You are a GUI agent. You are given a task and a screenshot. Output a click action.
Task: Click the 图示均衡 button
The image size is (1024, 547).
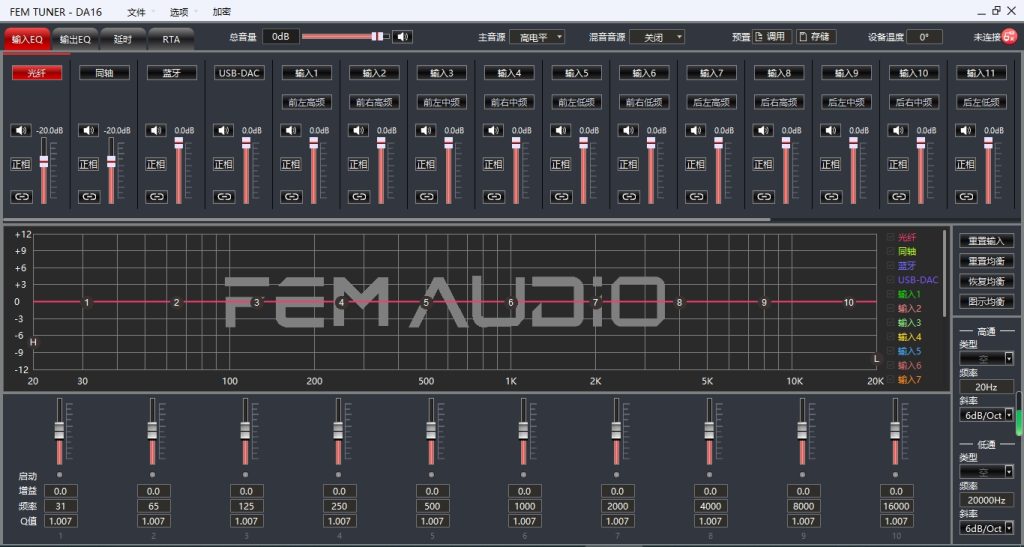tap(986, 302)
